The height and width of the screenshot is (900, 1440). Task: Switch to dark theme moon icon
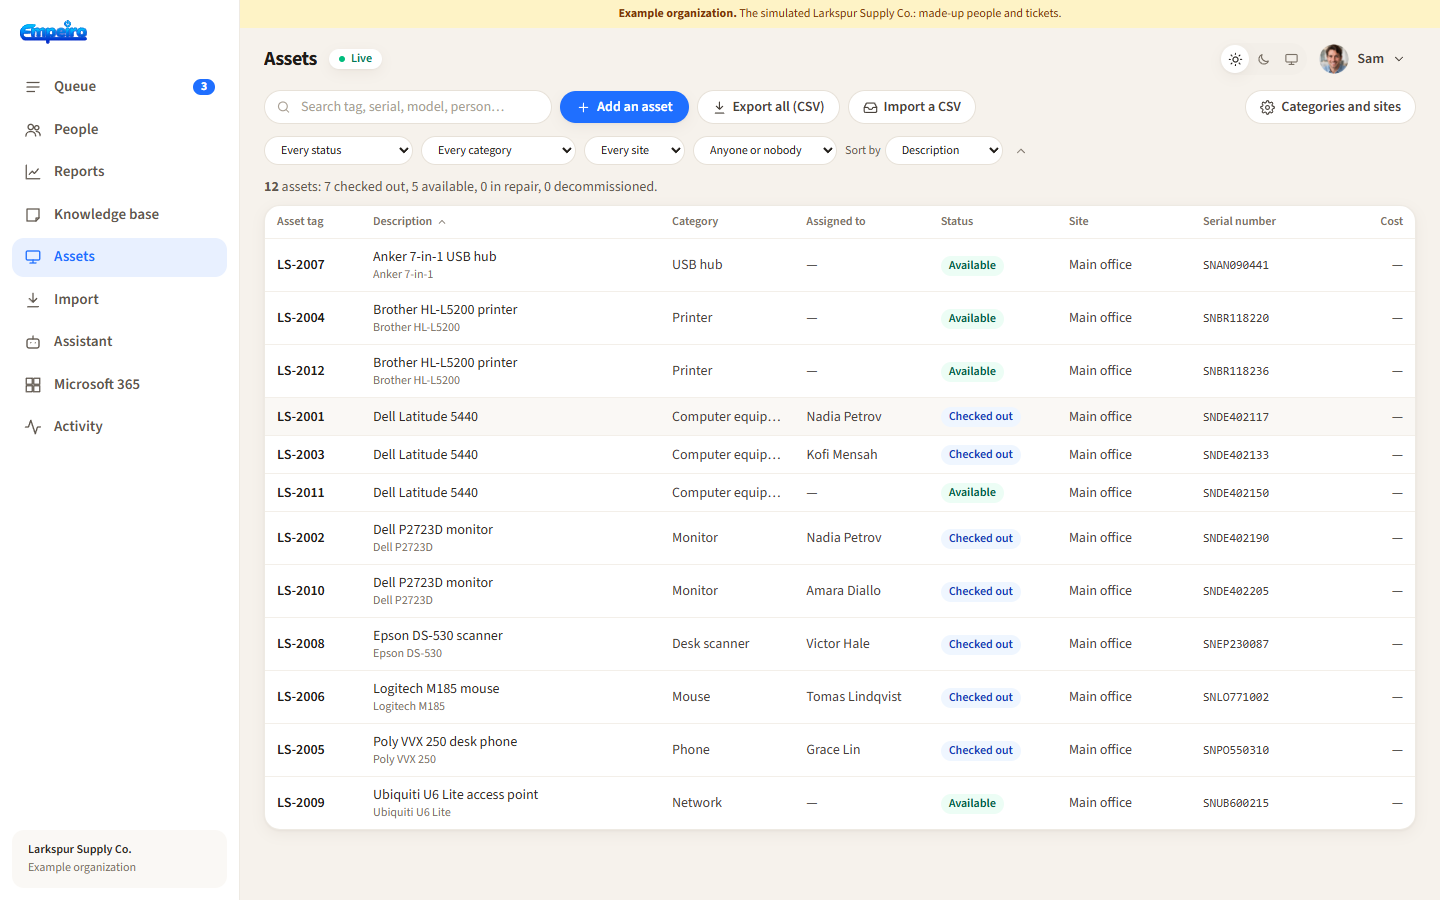click(1264, 60)
